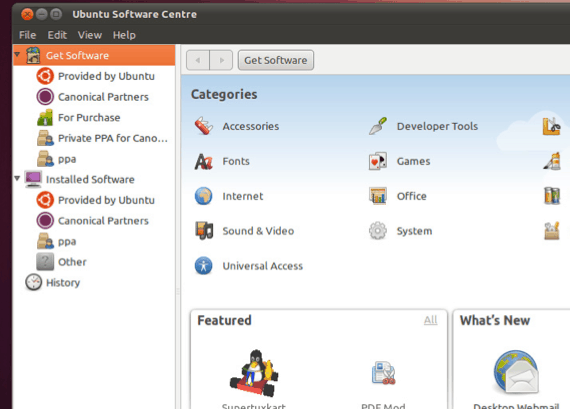Click the Fonts category label
The width and height of the screenshot is (570, 409).
point(236,161)
